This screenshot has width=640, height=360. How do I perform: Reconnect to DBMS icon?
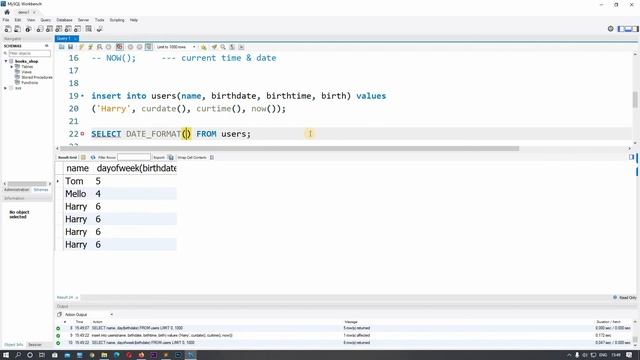tap(99, 29)
